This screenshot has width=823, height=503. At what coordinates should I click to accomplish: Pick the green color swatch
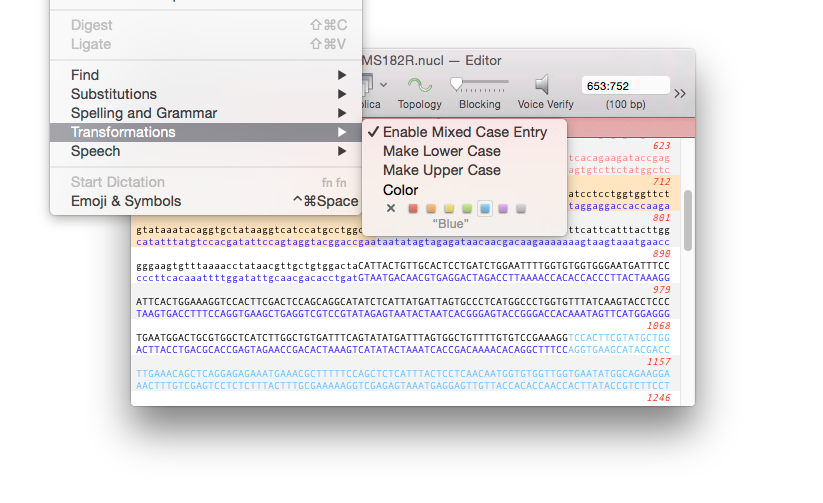tap(467, 208)
